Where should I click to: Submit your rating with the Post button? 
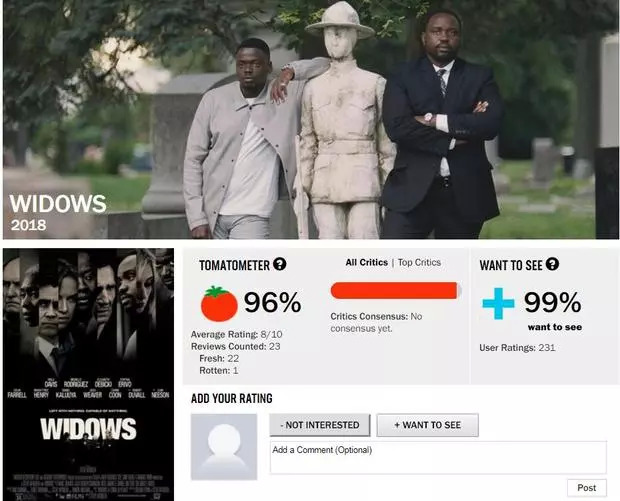(587, 488)
